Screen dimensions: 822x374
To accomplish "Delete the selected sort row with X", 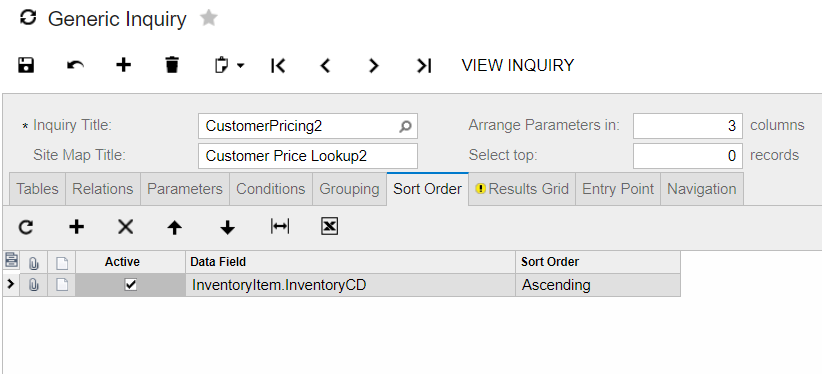I will tap(125, 227).
